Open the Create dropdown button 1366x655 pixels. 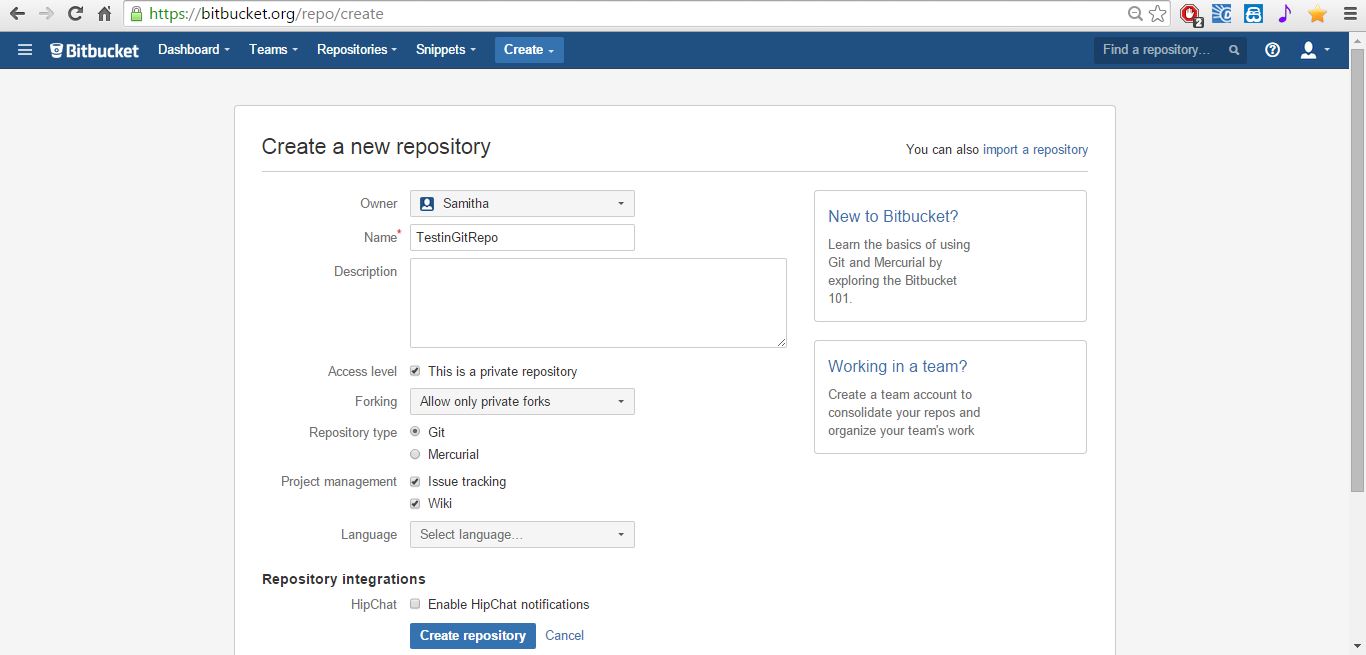coord(529,50)
